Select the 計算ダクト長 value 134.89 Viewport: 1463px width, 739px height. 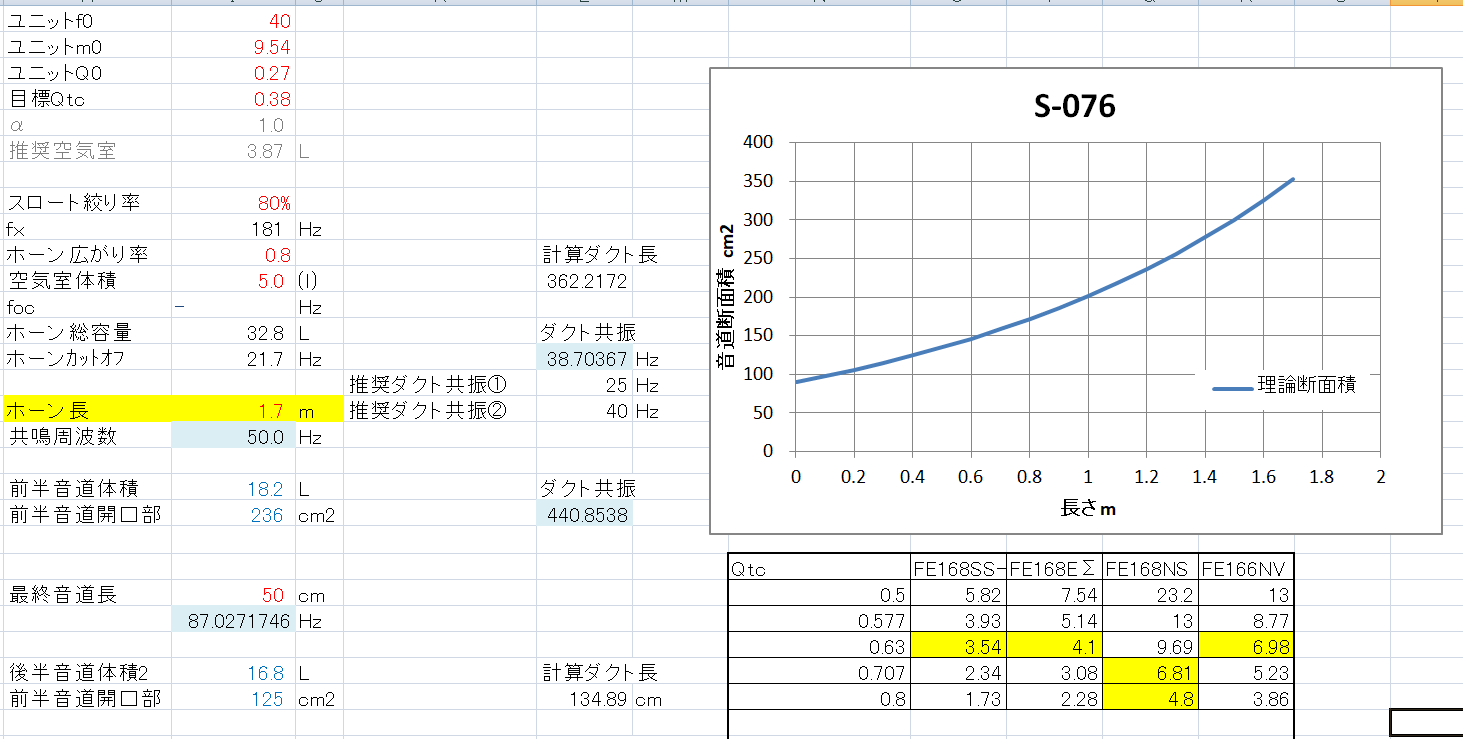[584, 699]
